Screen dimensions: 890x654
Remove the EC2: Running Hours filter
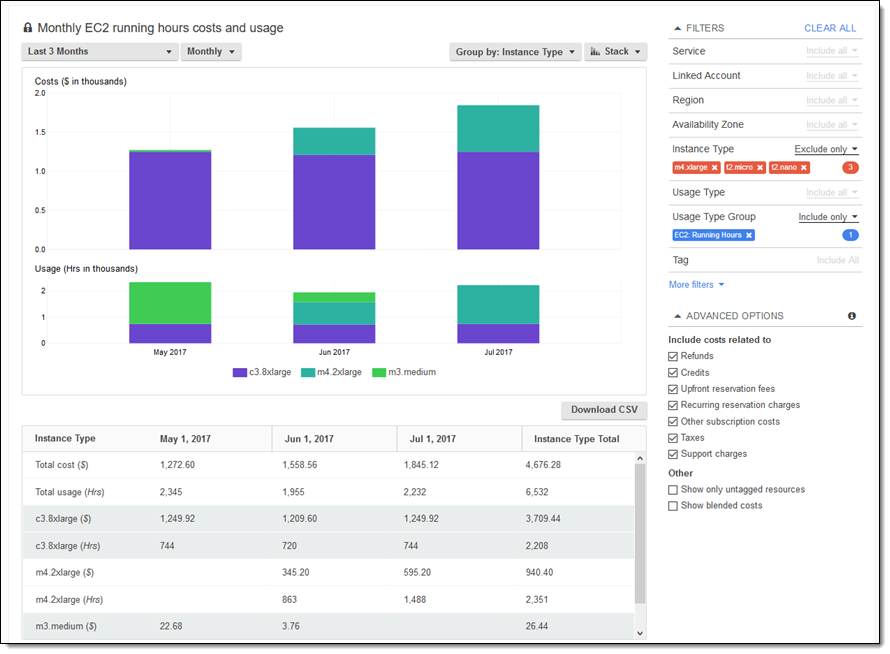(x=749, y=235)
